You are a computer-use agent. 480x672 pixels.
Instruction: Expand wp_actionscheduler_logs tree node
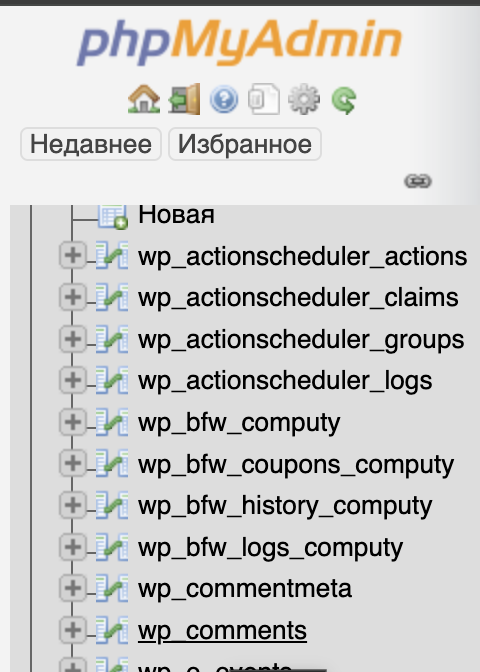click(x=73, y=380)
